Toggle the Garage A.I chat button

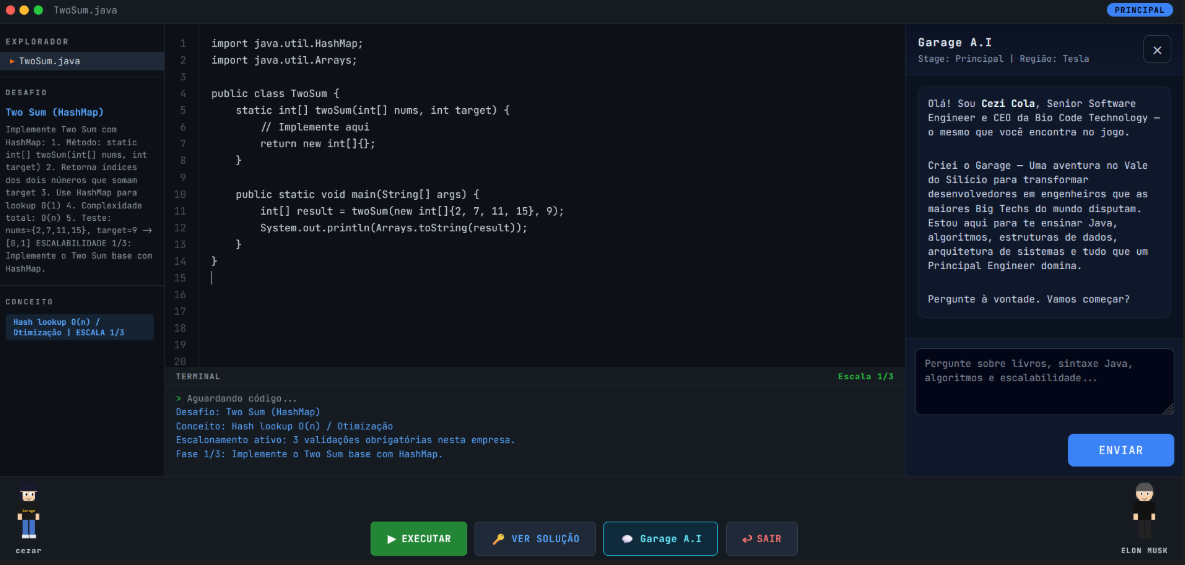661,539
